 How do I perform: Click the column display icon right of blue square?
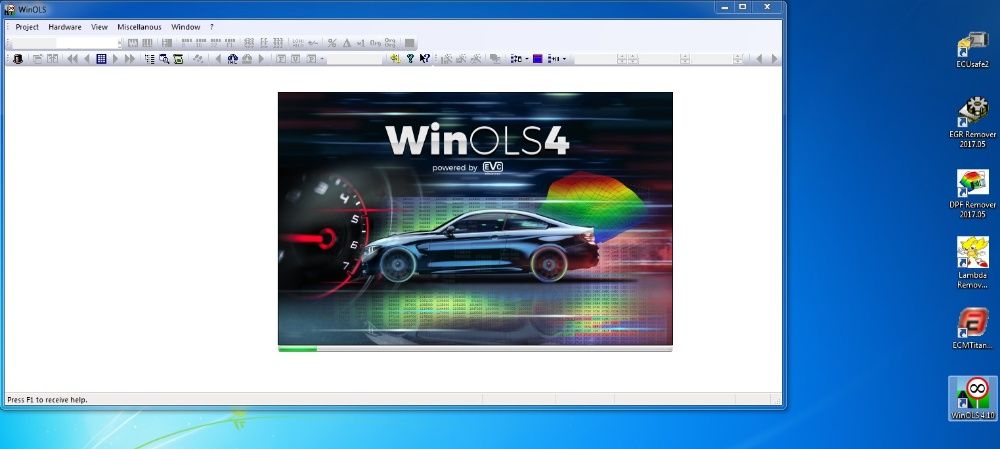(x=554, y=59)
